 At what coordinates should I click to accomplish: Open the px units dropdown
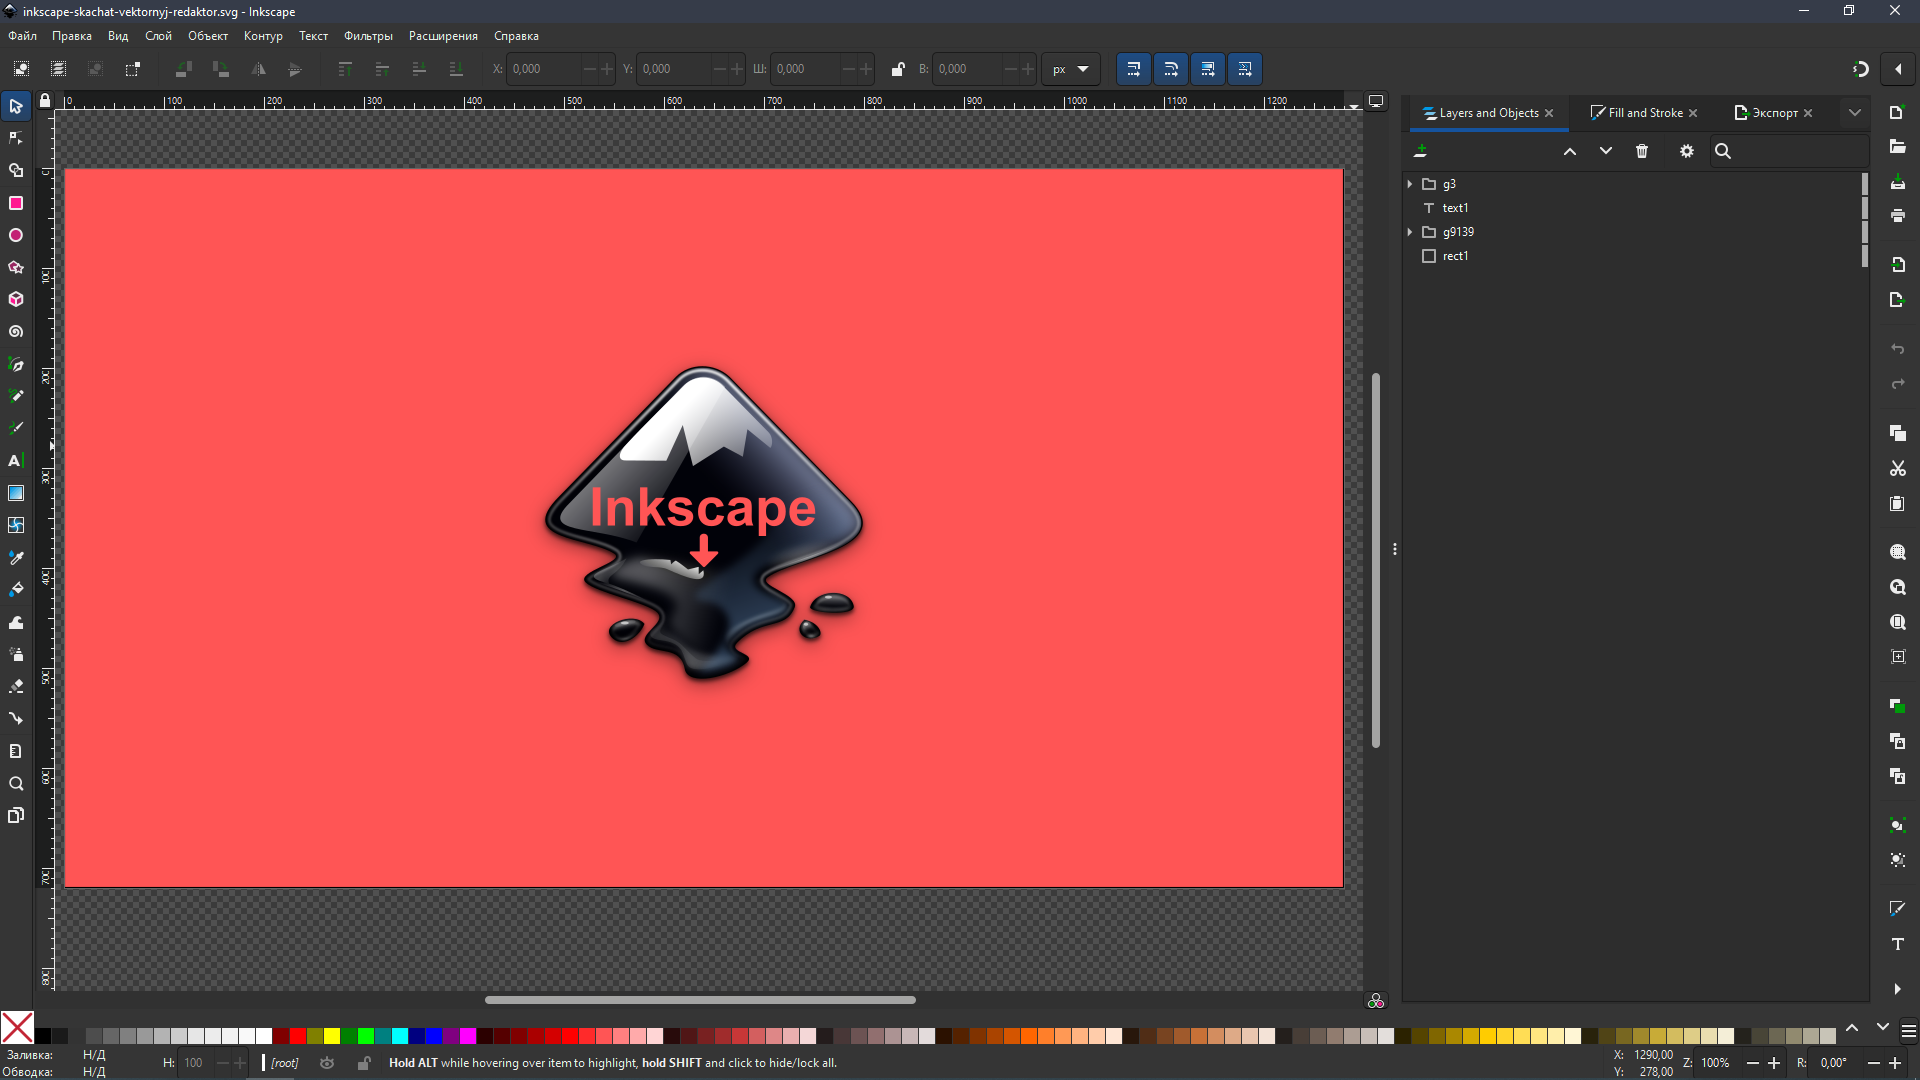click(x=1070, y=69)
